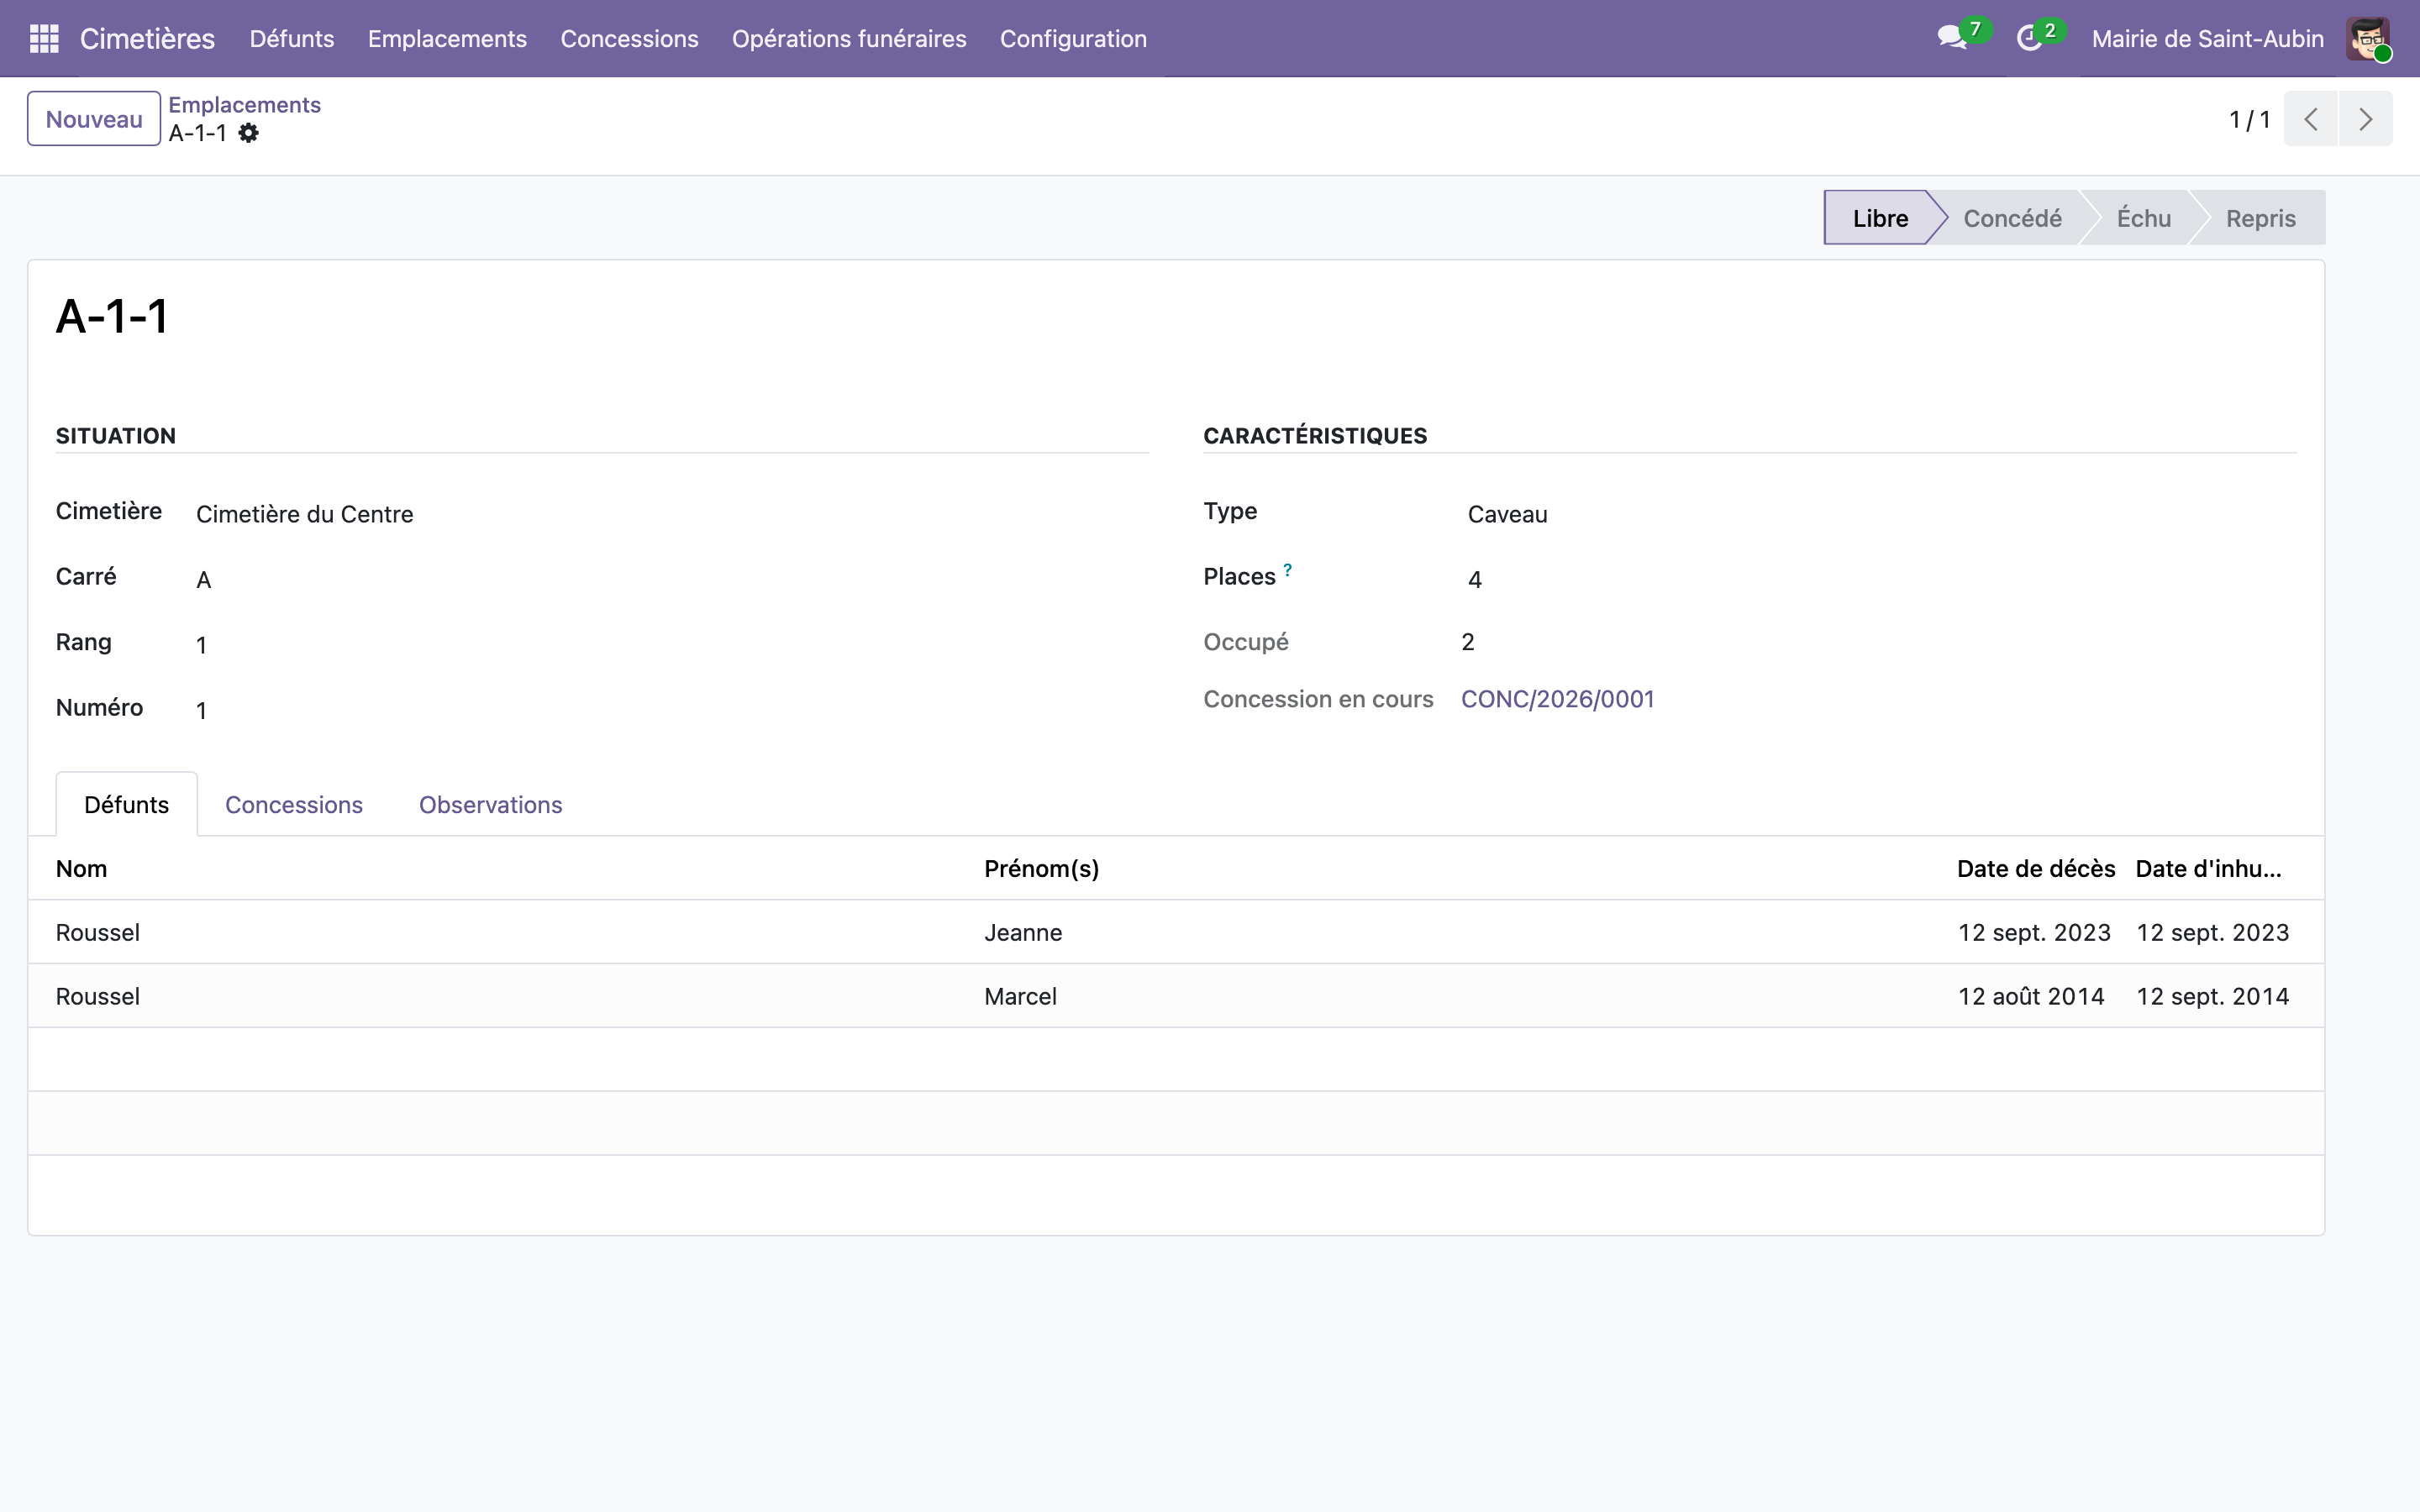This screenshot has width=2420, height=1512.
Task: Go to next record arrow
Action: pyautogui.click(x=2365, y=119)
